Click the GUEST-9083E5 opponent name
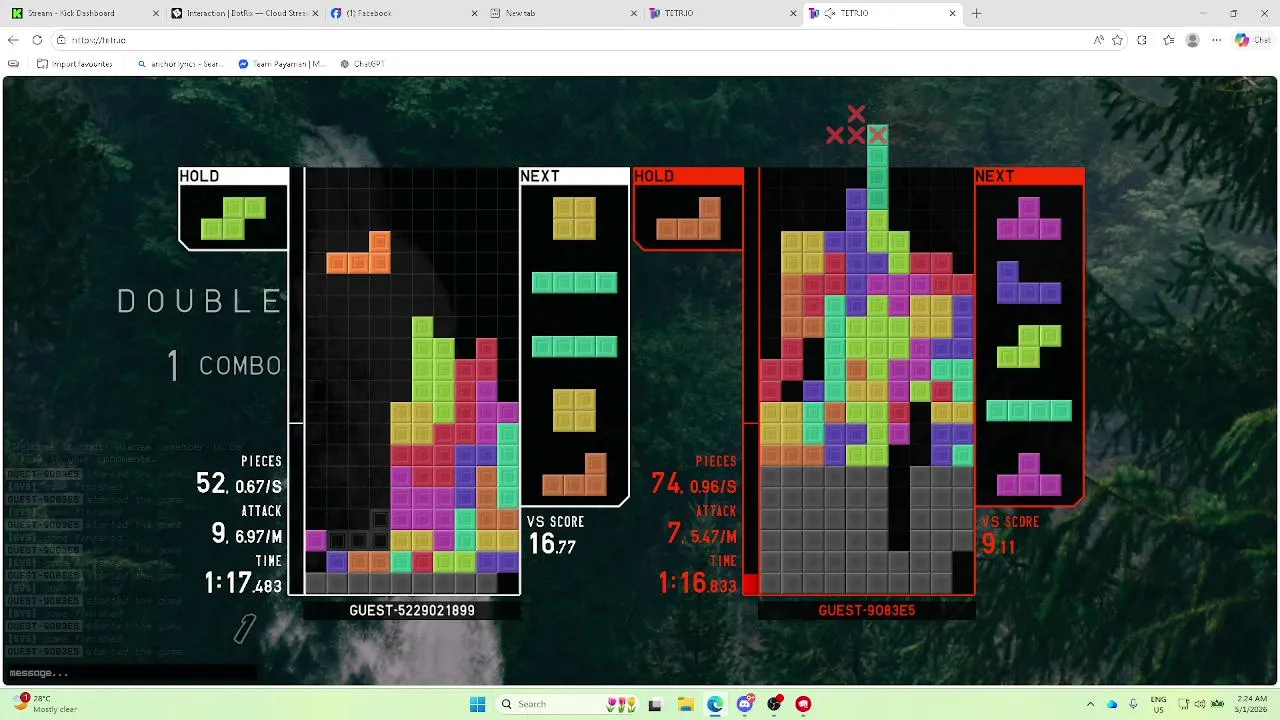Screen dimensions: 1280x720 click(x=867, y=610)
